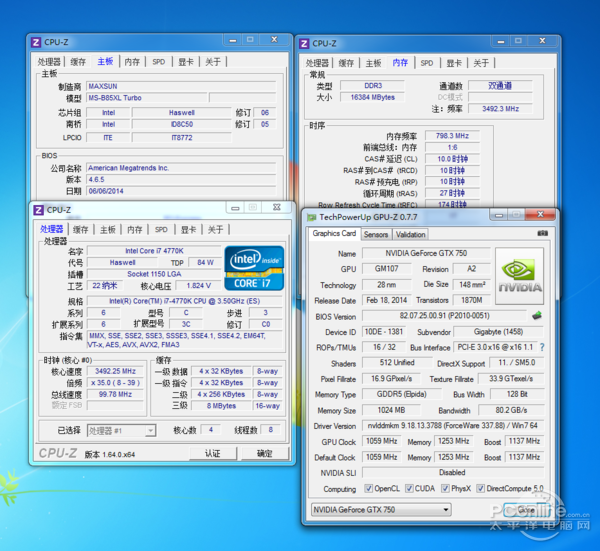The image size is (600, 551).
Task: Click the Intel Core i7 4770K name field
Action: [154, 251]
